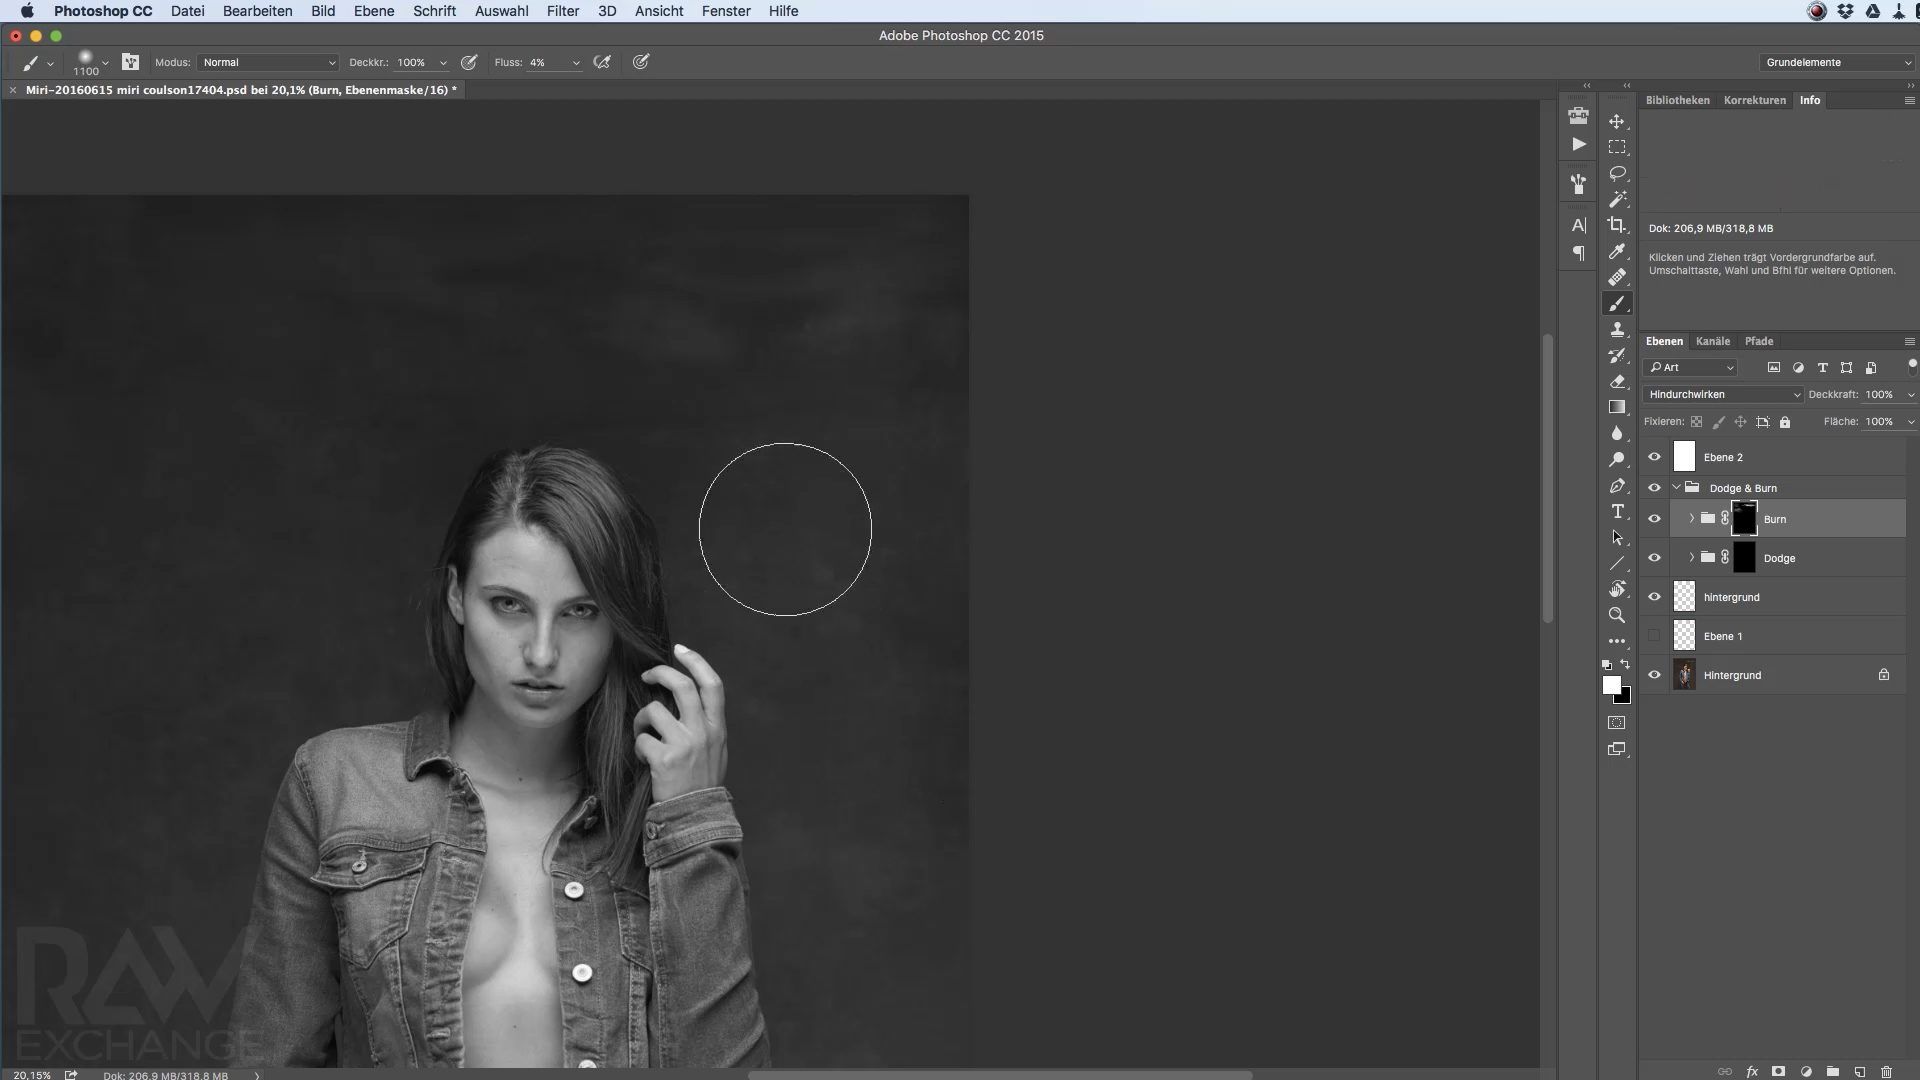
Task: Select the Healing Brush bandage tool
Action: (x=1617, y=277)
